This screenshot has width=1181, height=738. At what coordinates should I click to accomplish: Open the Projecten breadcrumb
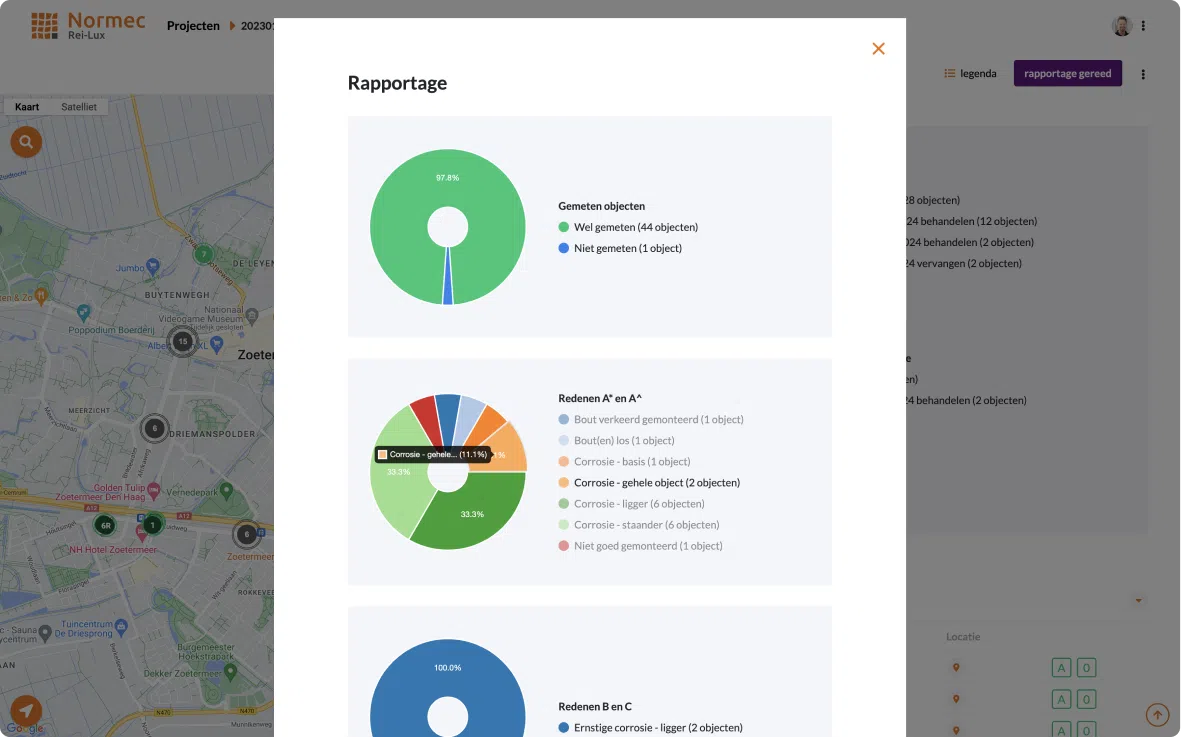(193, 26)
